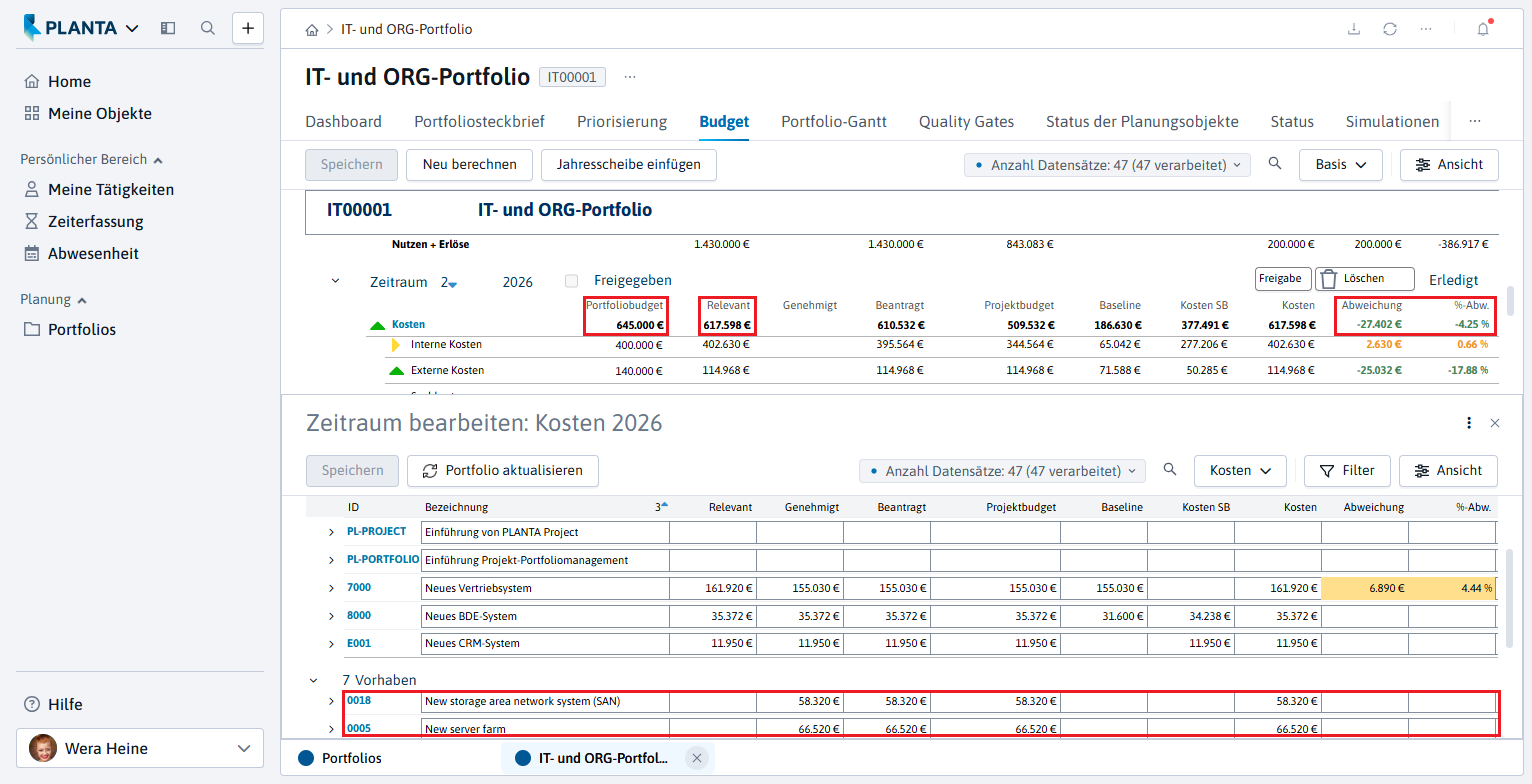Open the Basis dropdown
This screenshot has height=784, width=1532.
pos(1341,165)
